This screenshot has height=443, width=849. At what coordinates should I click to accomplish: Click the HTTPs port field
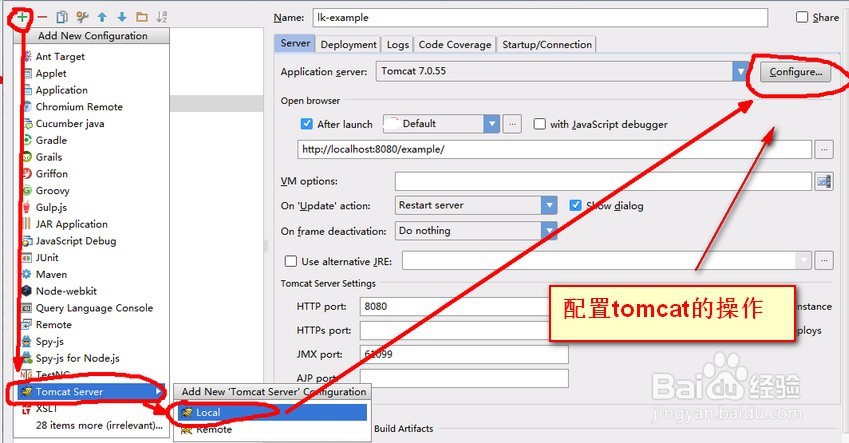(455, 330)
